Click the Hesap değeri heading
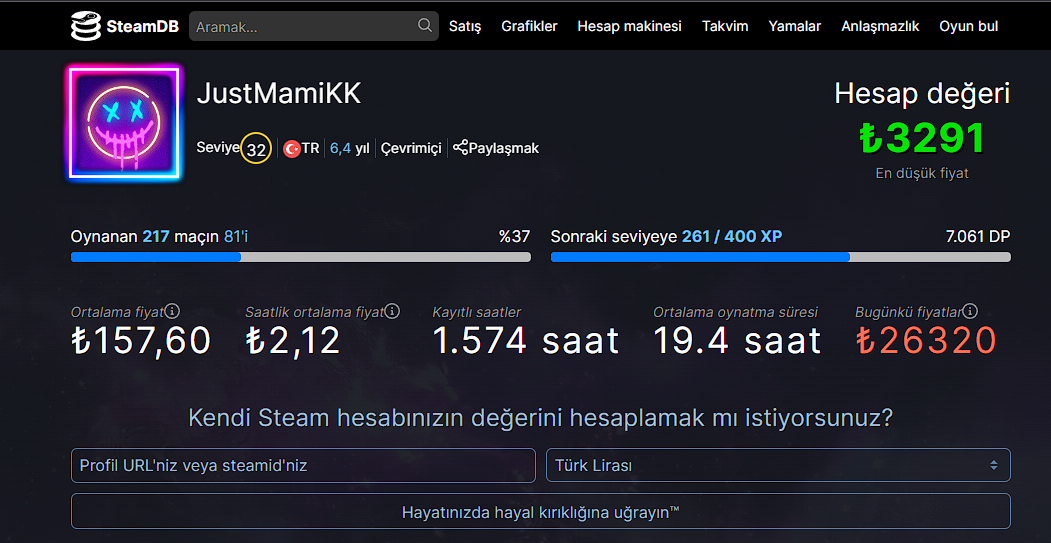Image resolution: width=1051 pixels, height=543 pixels. click(x=922, y=95)
